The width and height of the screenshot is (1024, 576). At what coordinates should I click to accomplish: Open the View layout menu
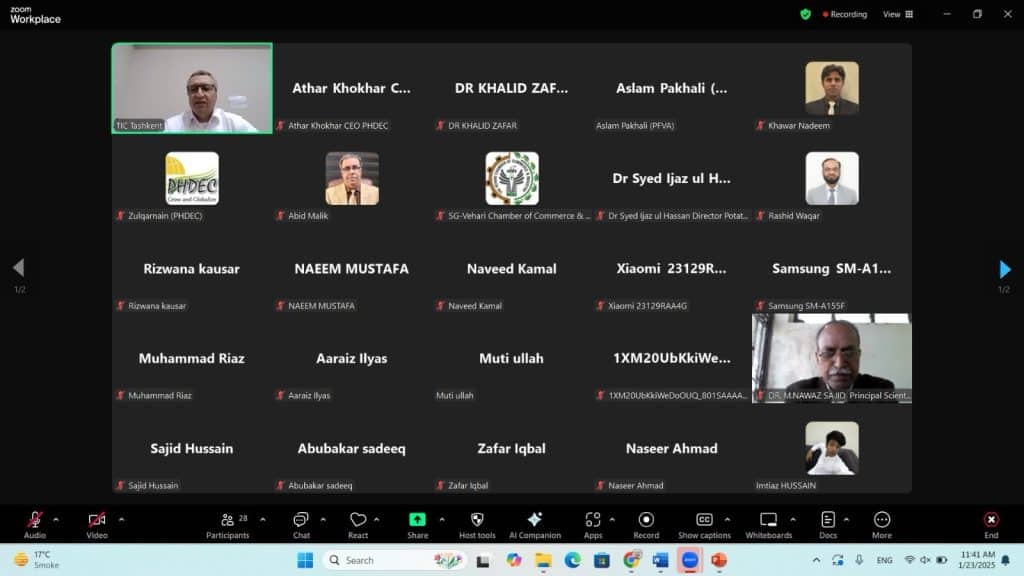pyautogui.click(x=897, y=14)
